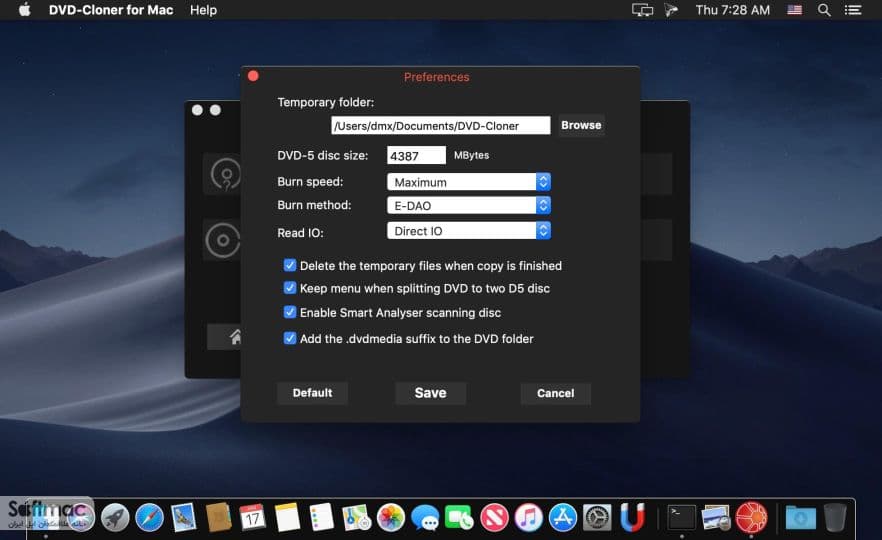Open Calendar showing 17 in dock
This screenshot has width=882, height=540.
(x=253, y=517)
